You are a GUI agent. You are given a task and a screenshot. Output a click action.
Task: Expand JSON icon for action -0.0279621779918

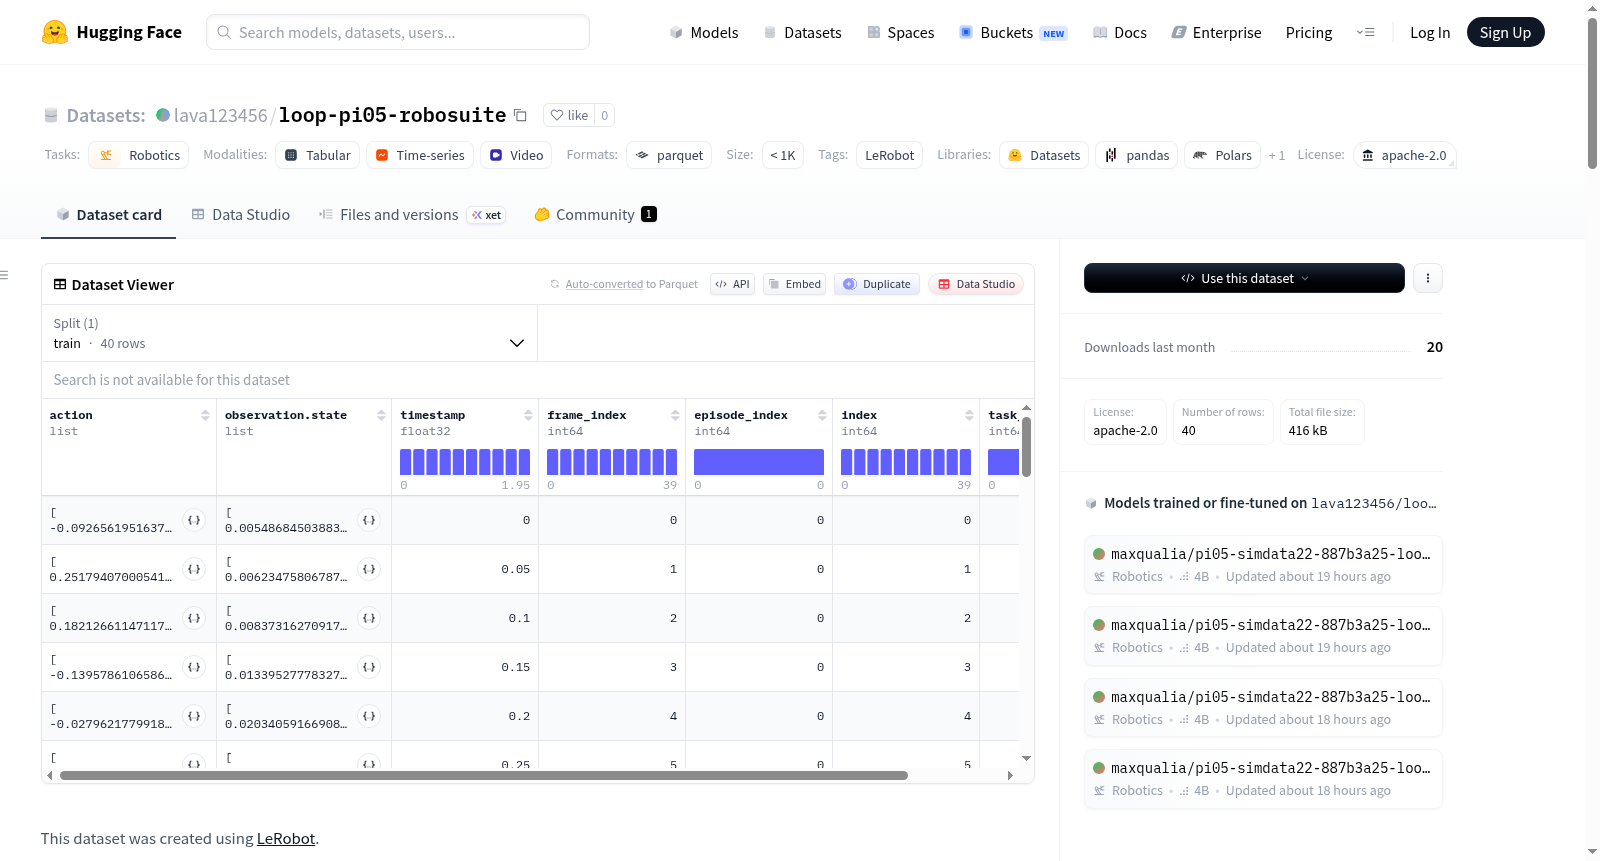(194, 716)
